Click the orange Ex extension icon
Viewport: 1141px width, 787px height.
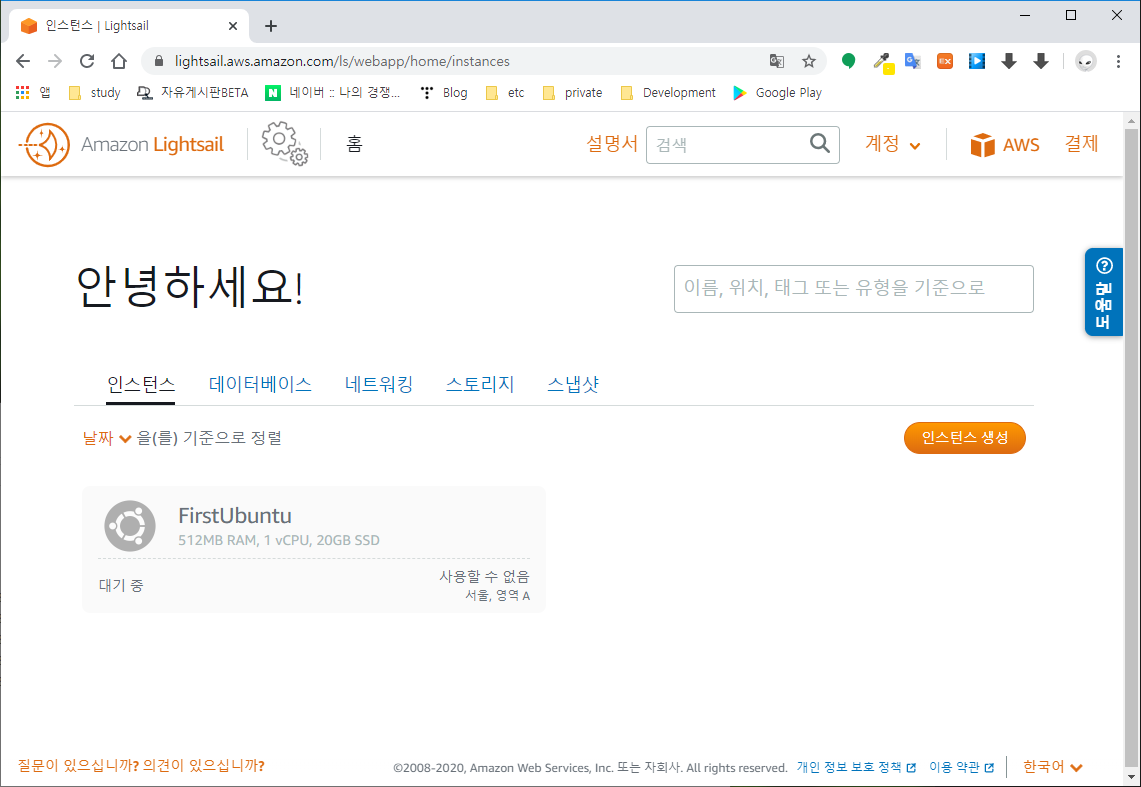point(945,61)
